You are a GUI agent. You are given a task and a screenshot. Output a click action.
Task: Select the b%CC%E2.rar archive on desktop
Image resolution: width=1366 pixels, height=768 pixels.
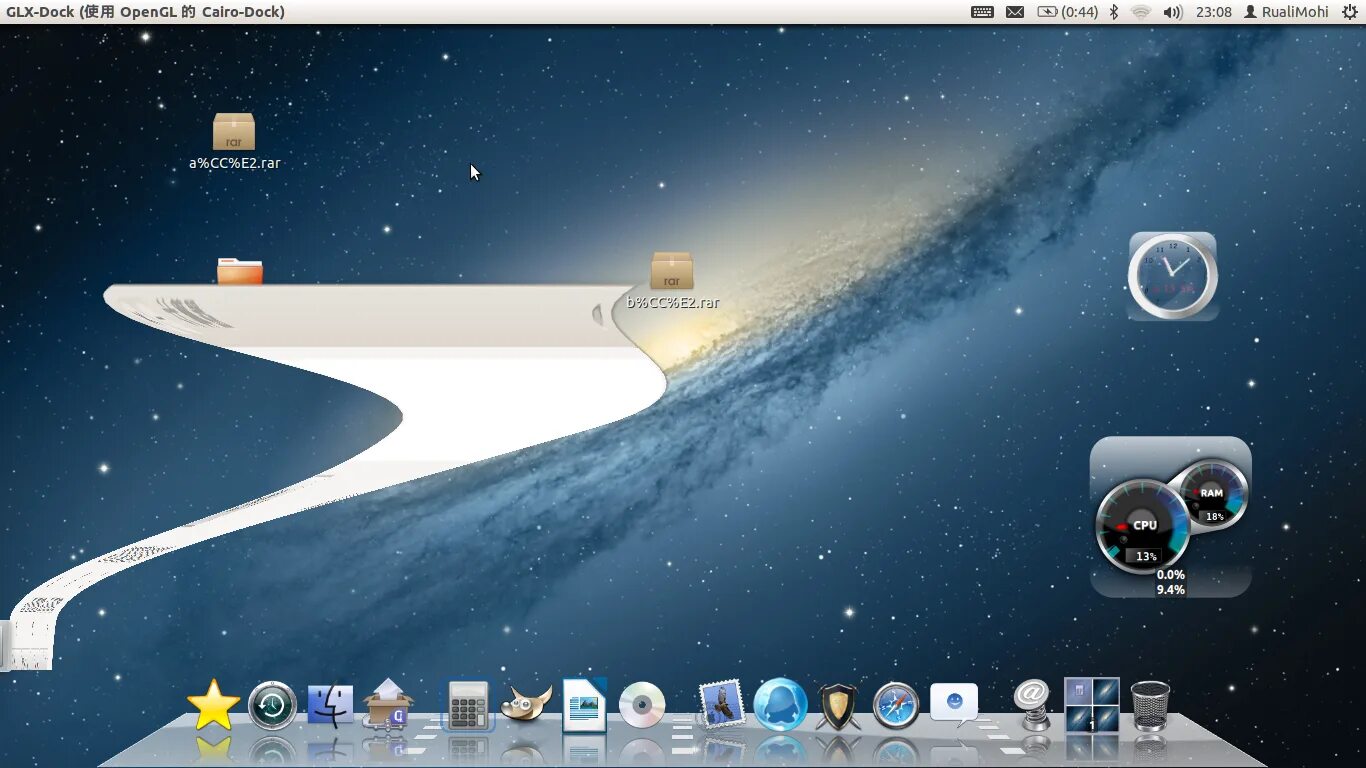[672, 281]
